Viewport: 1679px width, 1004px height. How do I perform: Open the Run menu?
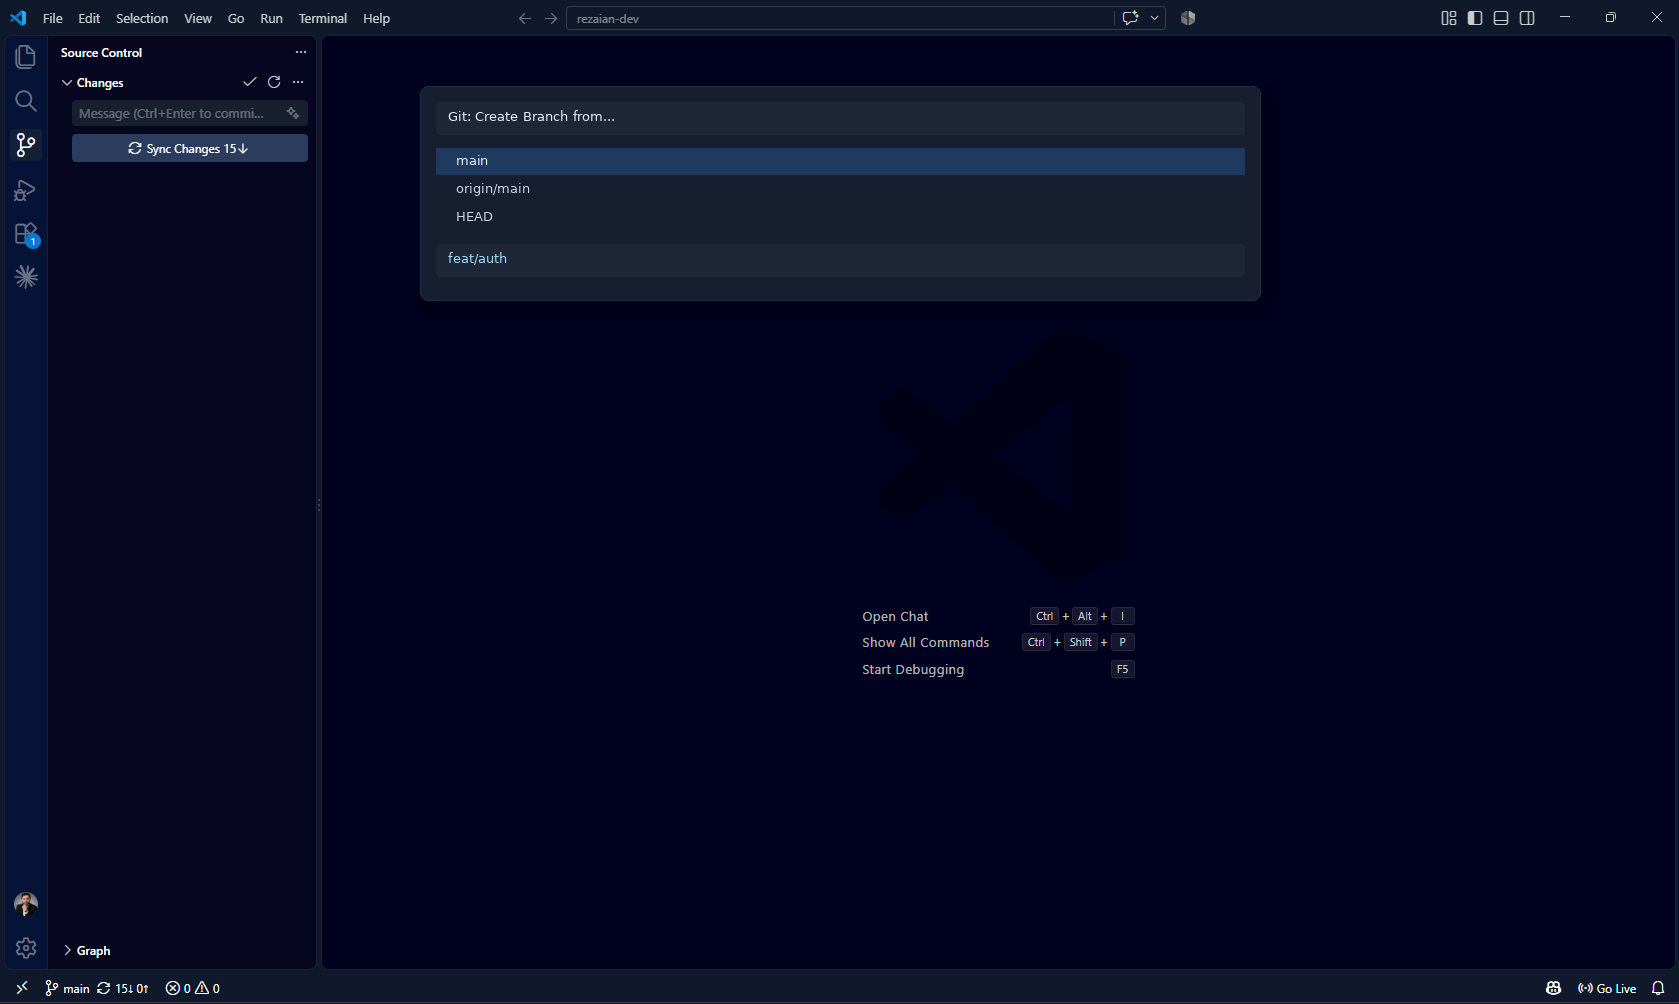[271, 18]
